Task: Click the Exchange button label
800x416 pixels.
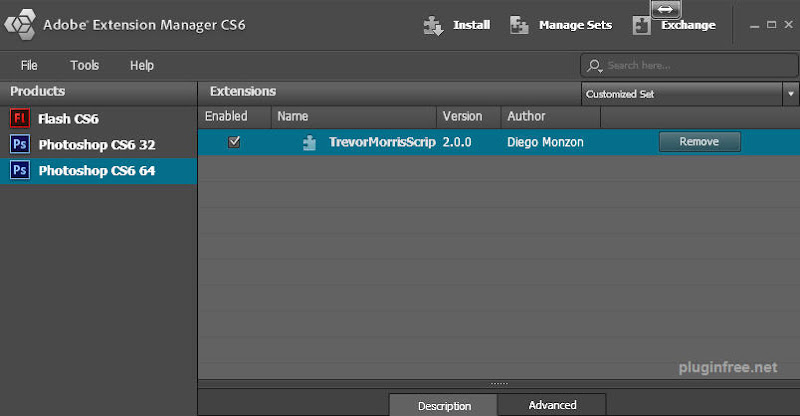Action: pos(688,25)
